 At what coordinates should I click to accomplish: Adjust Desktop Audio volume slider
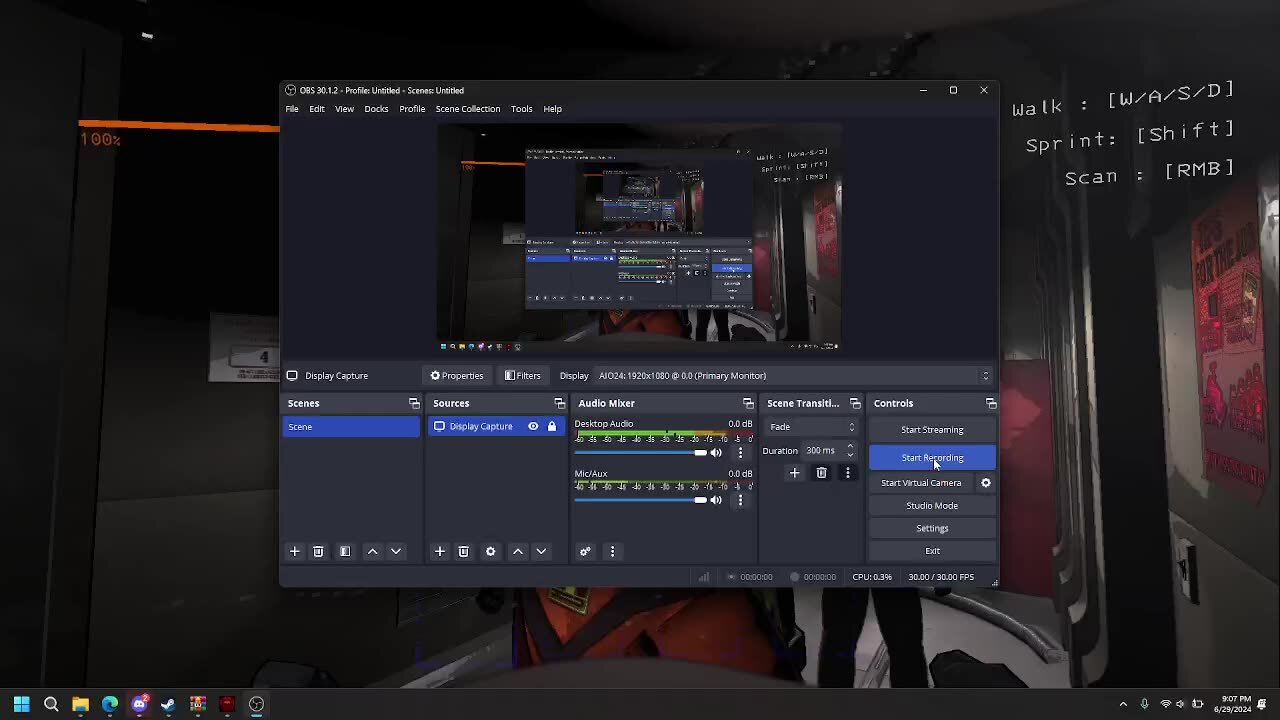(640, 453)
